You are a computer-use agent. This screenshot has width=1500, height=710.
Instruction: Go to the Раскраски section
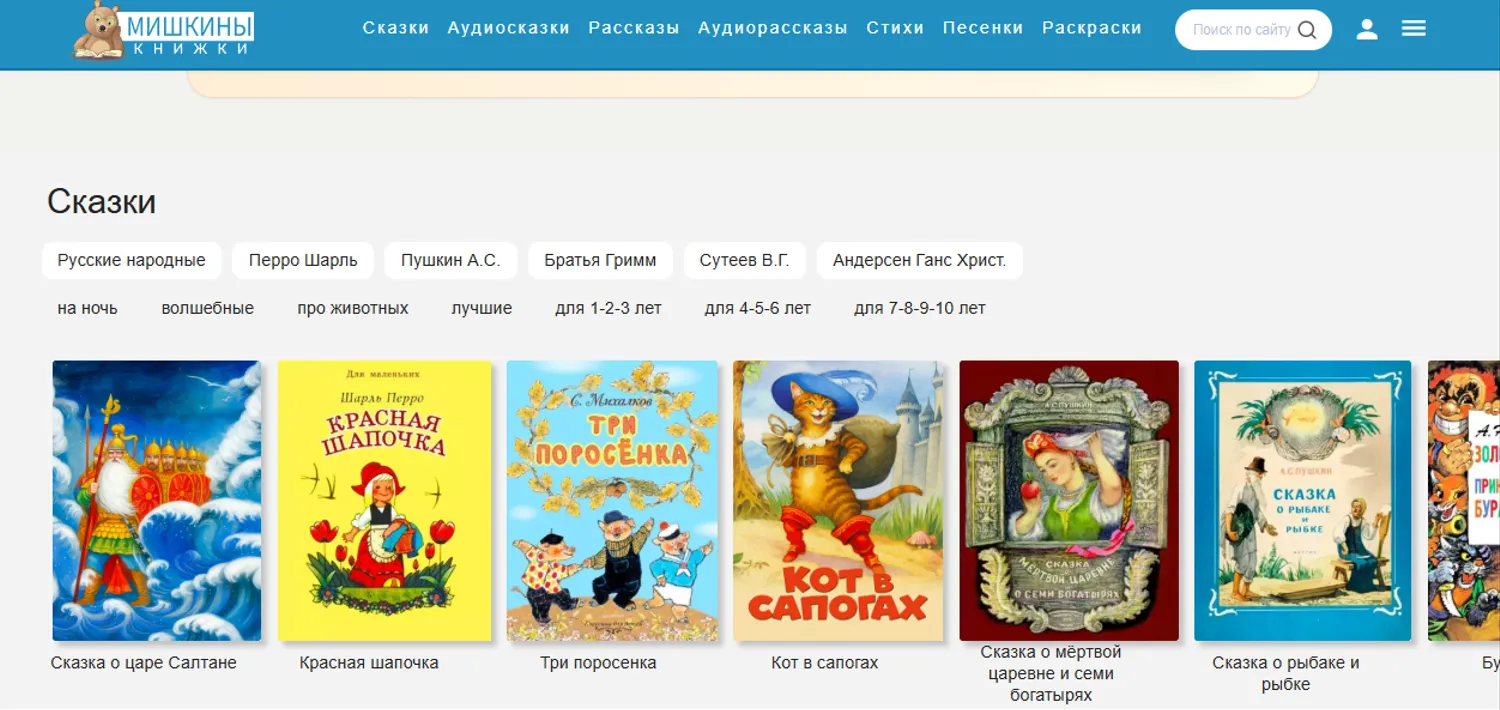pyautogui.click(x=1092, y=28)
